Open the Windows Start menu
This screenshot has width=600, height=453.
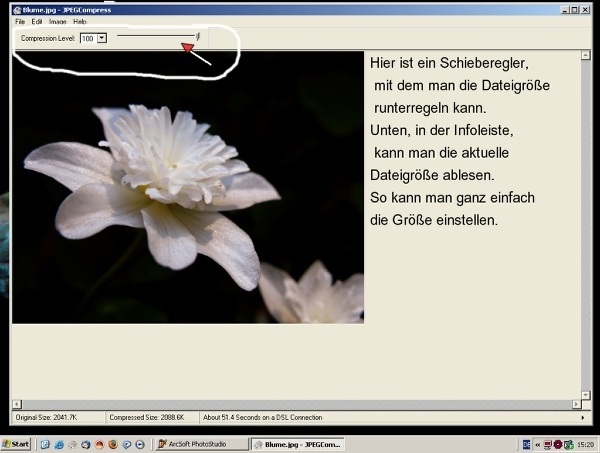tap(17, 444)
